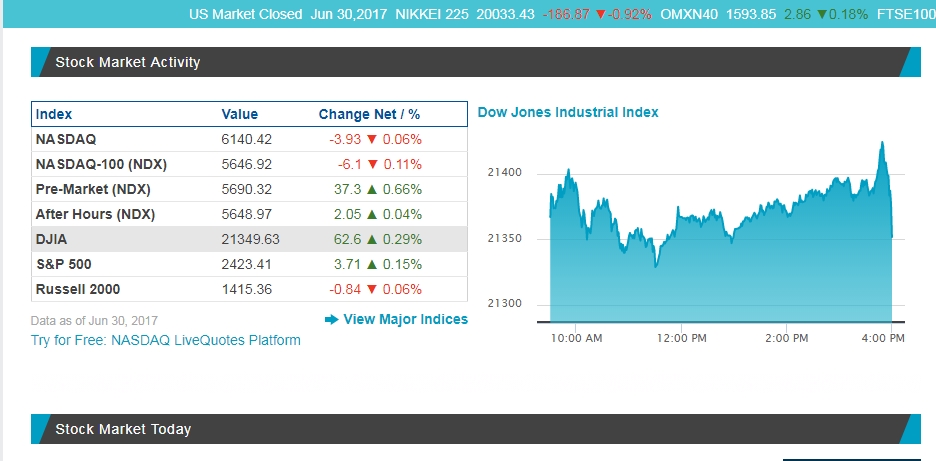The width and height of the screenshot is (936, 461).
Task: Select the After Hours (NDX) row
Action: [x=95, y=214]
